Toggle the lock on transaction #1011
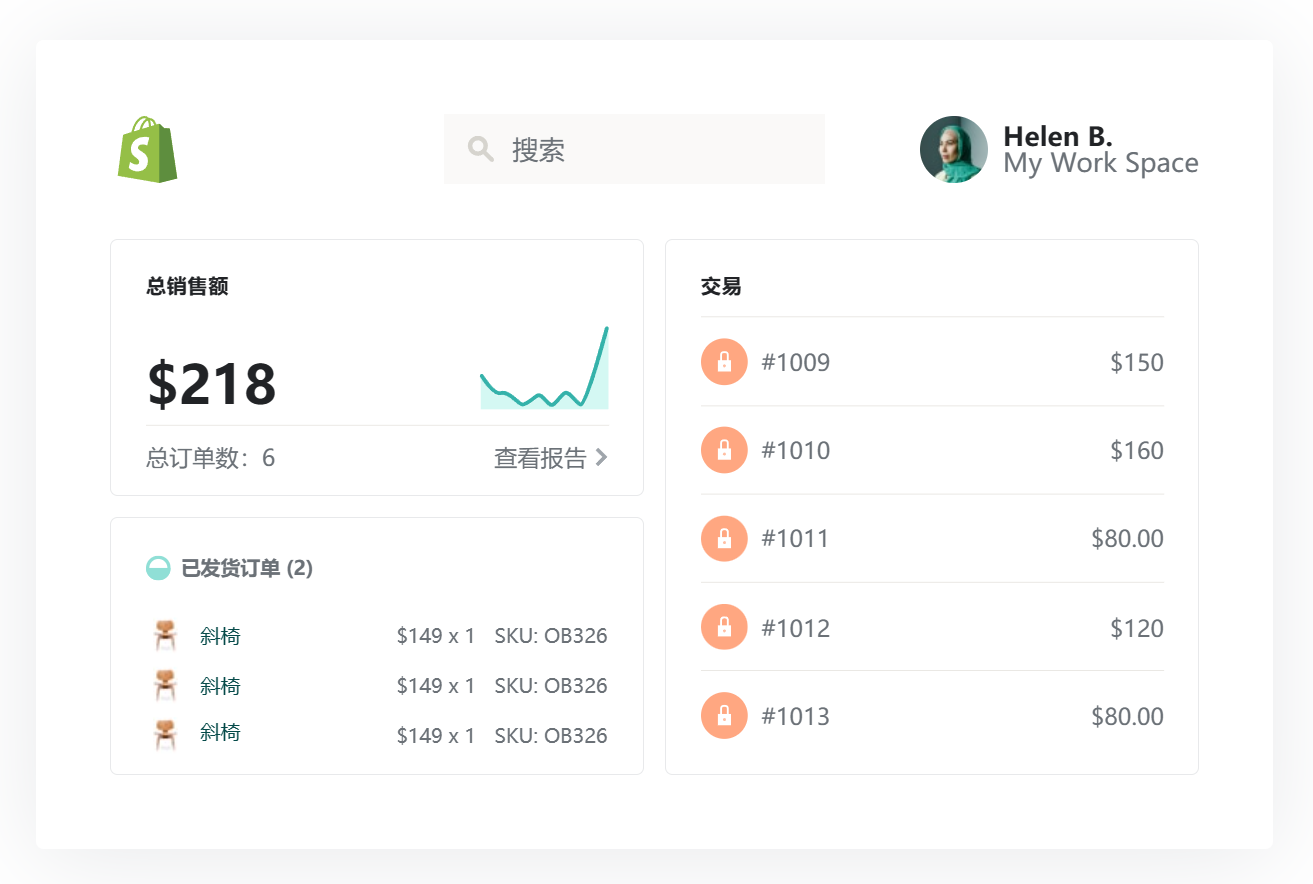 (724, 538)
